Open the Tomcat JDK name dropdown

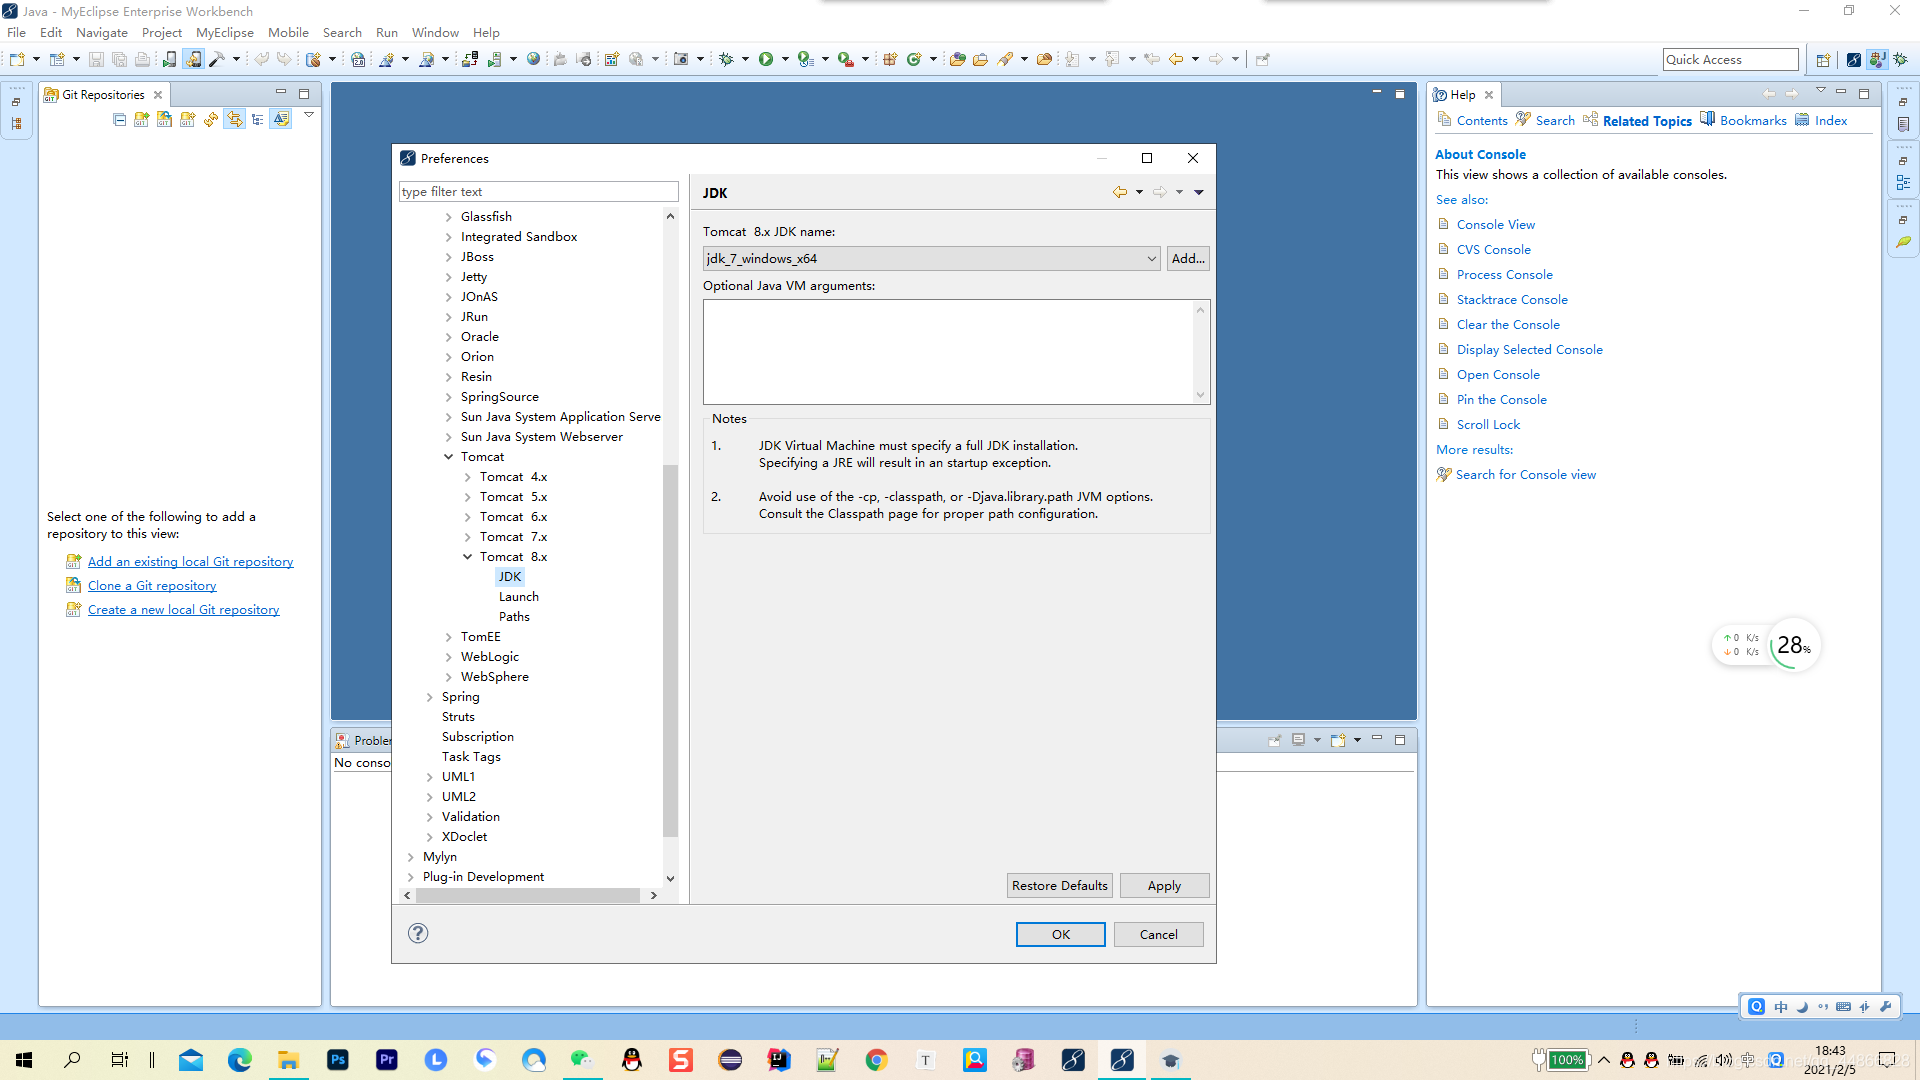[1151, 259]
